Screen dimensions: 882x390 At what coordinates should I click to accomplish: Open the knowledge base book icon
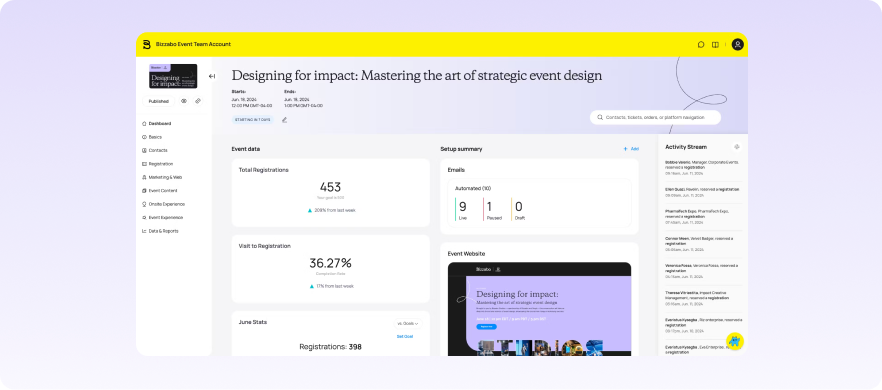tap(716, 44)
